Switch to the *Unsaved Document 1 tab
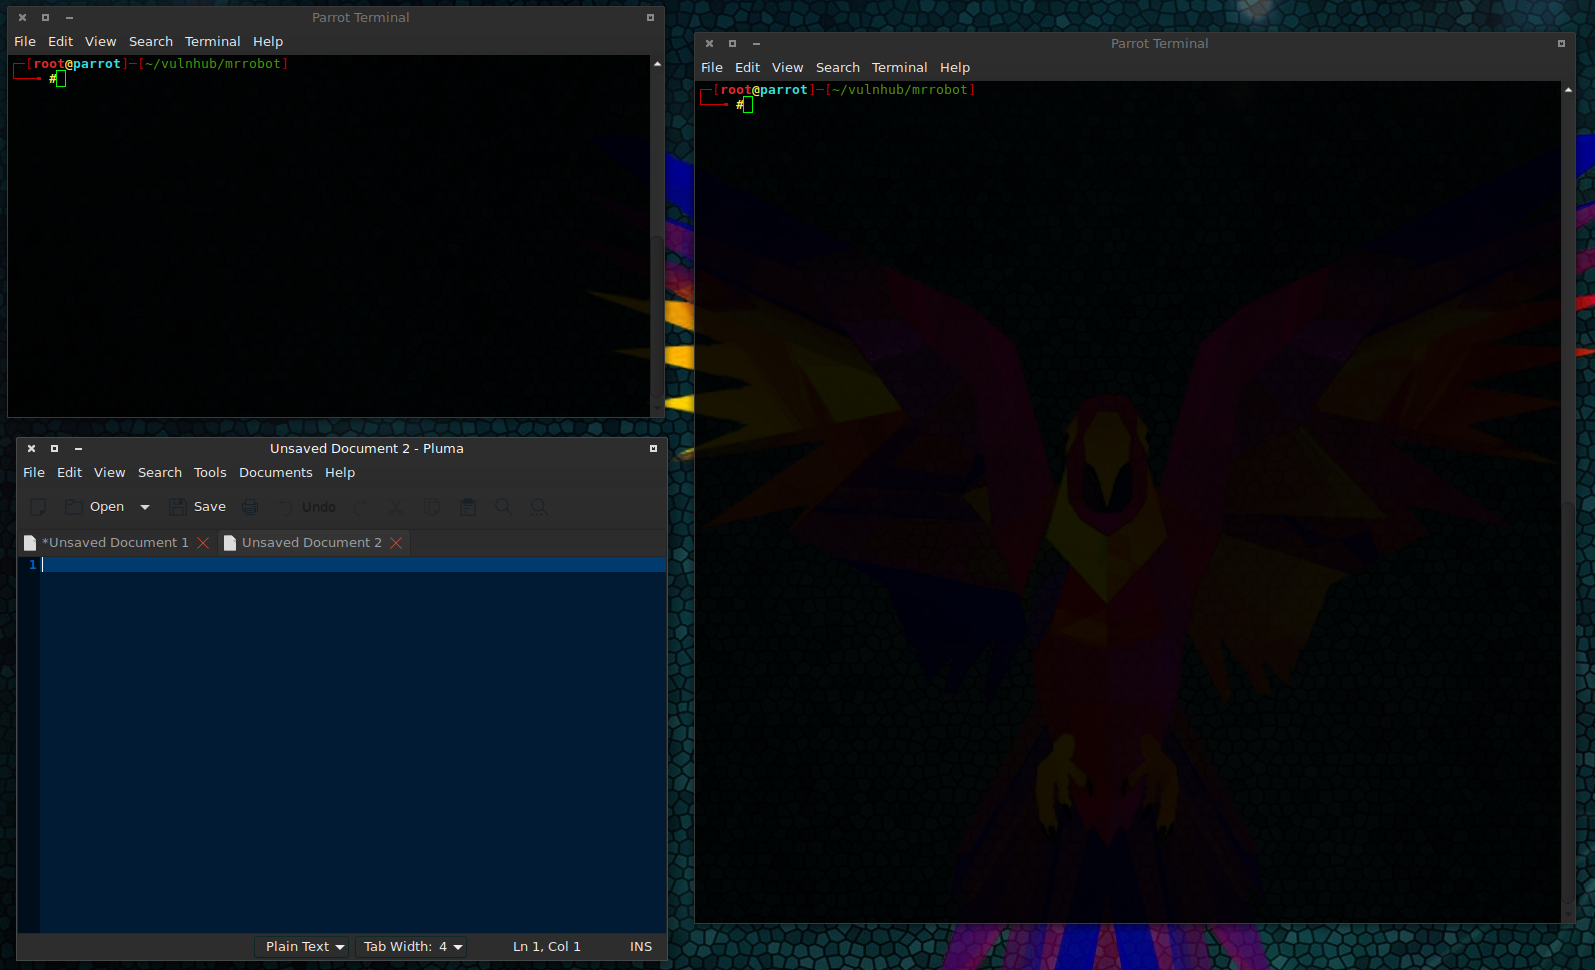Image resolution: width=1595 pixels, height=970 pixels. [115, 542]
